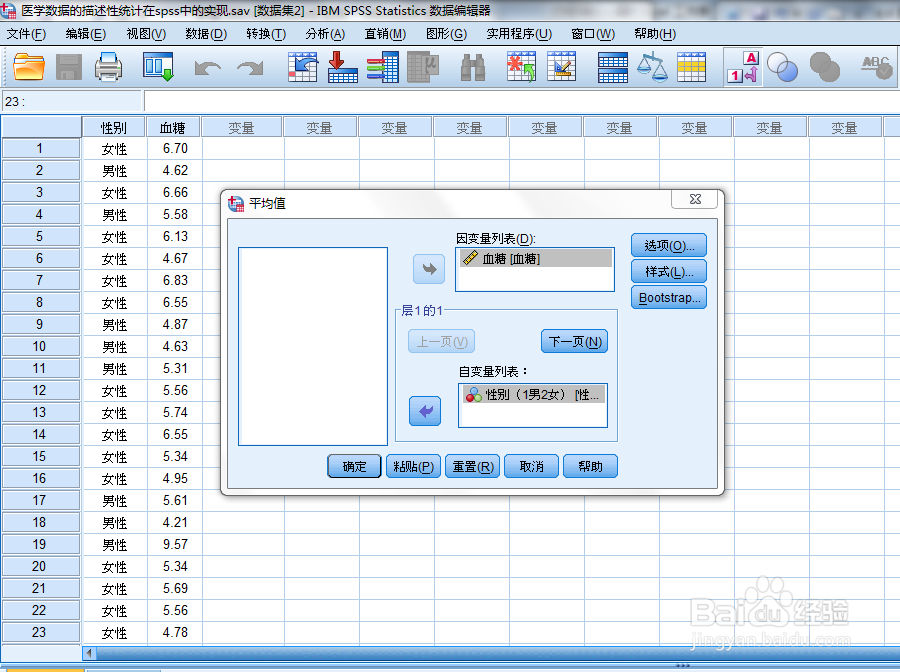Click 取消 button in dialog
Viewport: 900px width, 672px height.
[x=532, y=467]
